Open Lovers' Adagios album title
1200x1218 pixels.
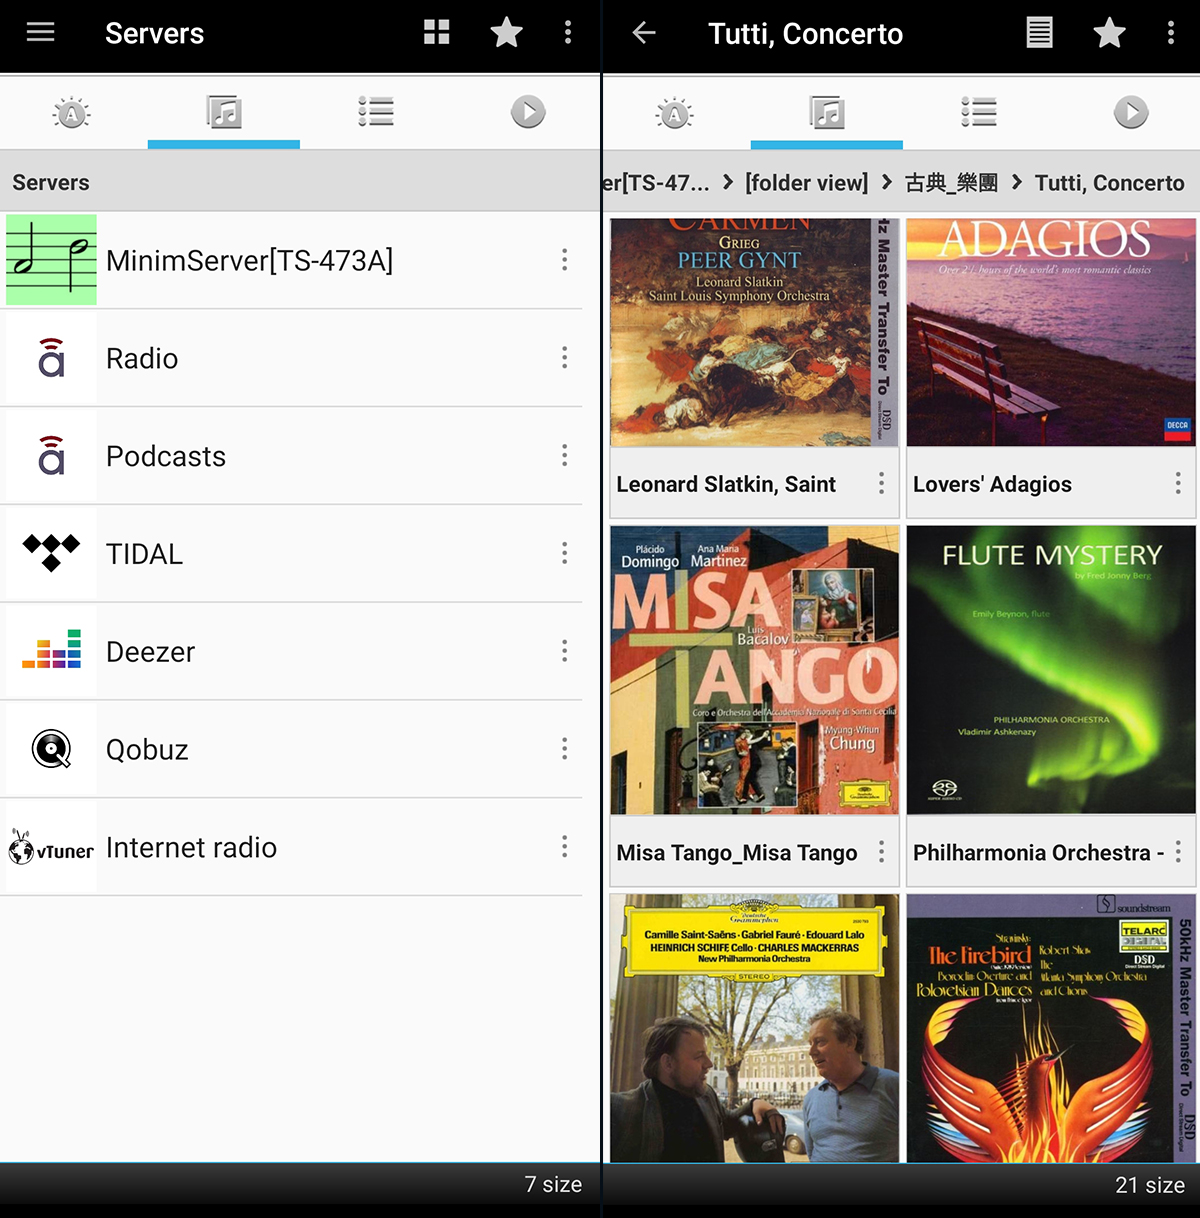tap(992, 484)
